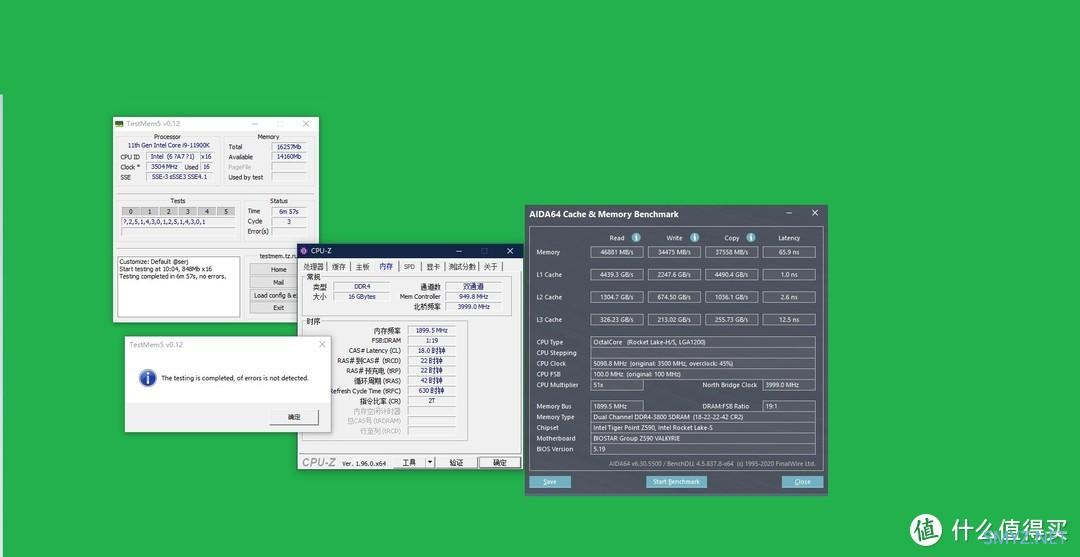Viewport: 1080px width, 557px height.
Task: Click L3 Cache Latency value 12.5 ns
Action: point(789,319)
